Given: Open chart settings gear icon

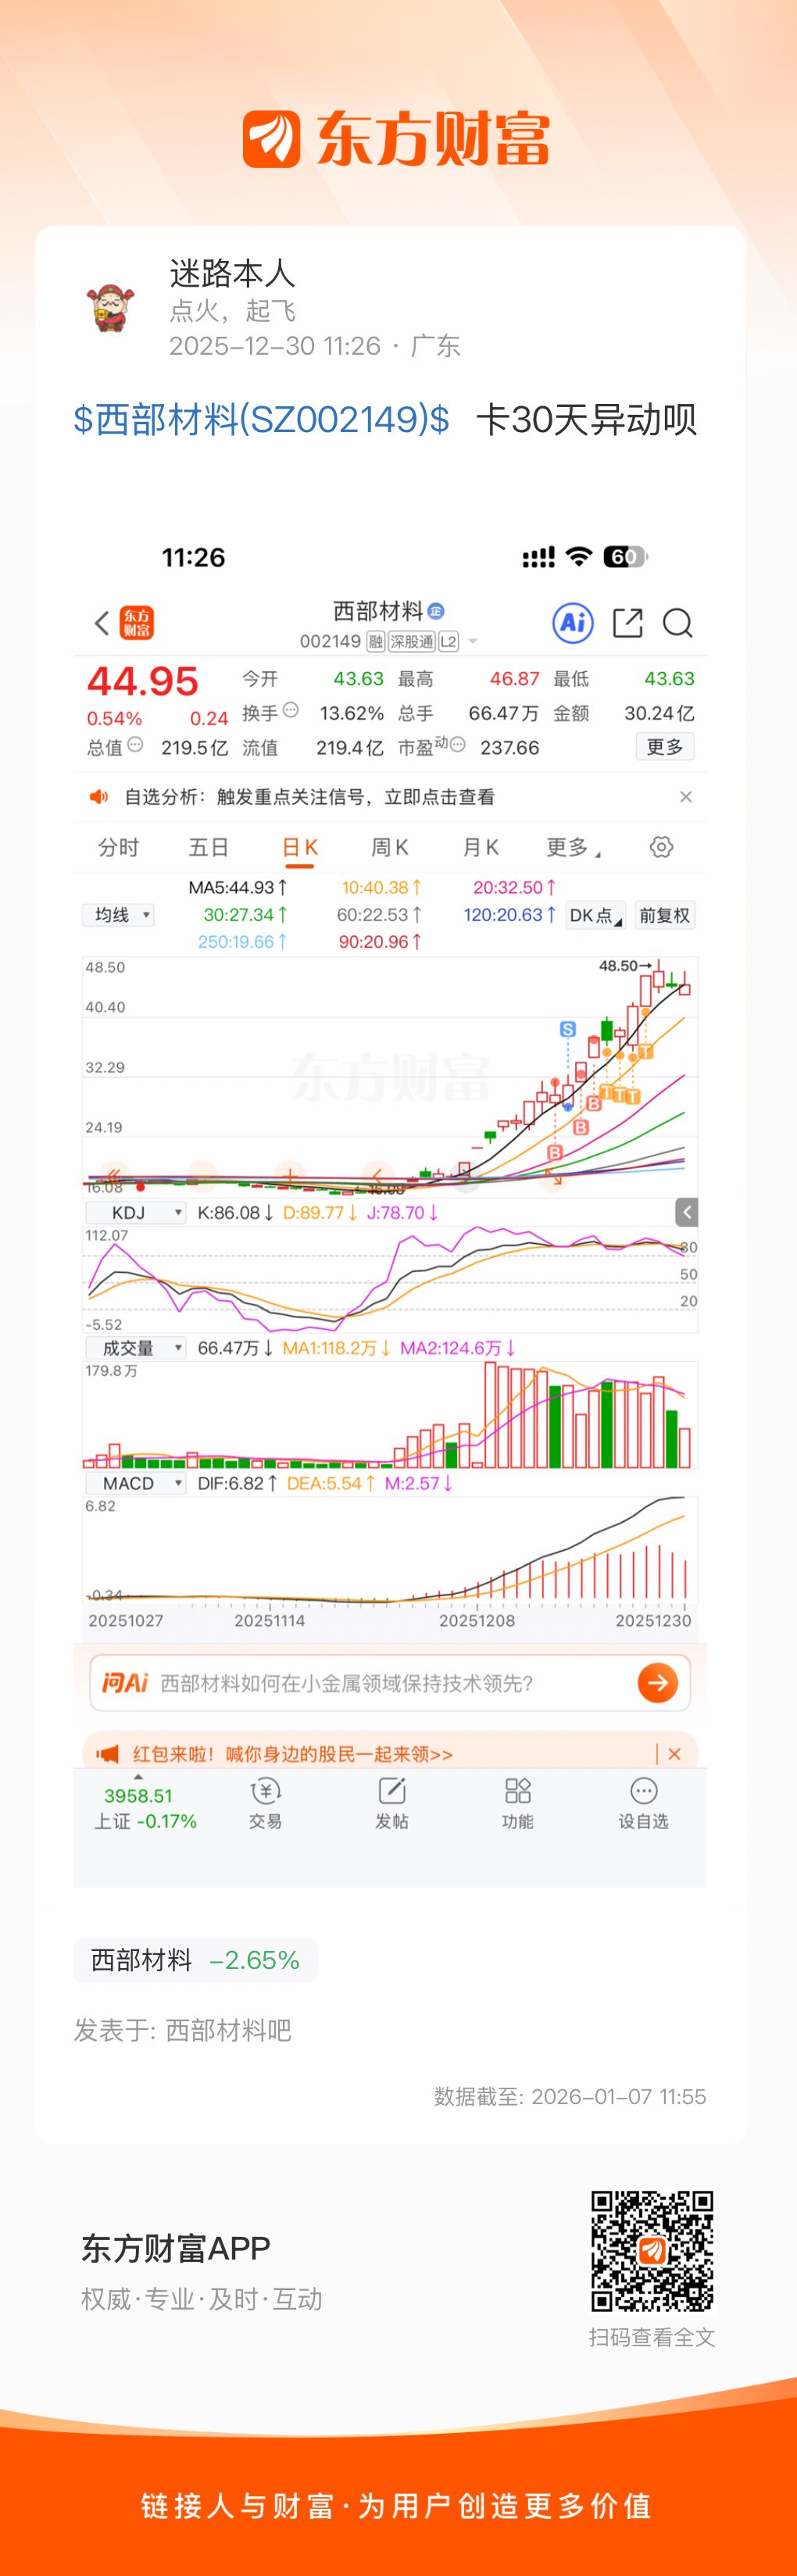Looking at the screenshot, I should (x=661, y=847).
